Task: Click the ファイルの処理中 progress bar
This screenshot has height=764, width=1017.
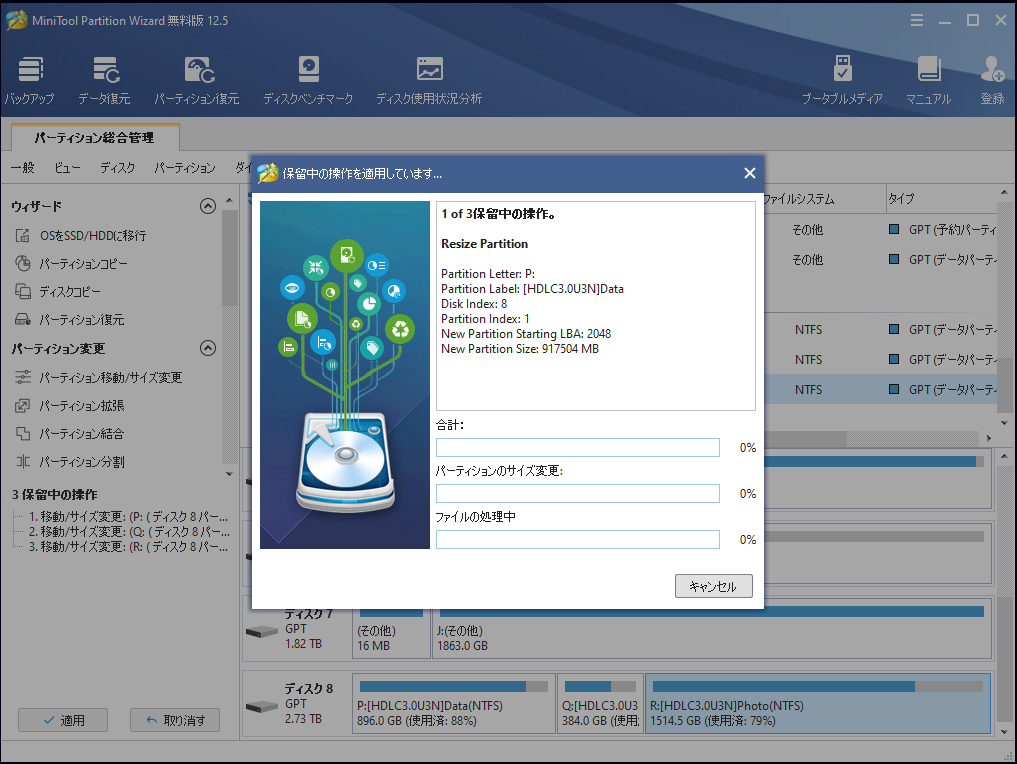Action: [578, 540]
